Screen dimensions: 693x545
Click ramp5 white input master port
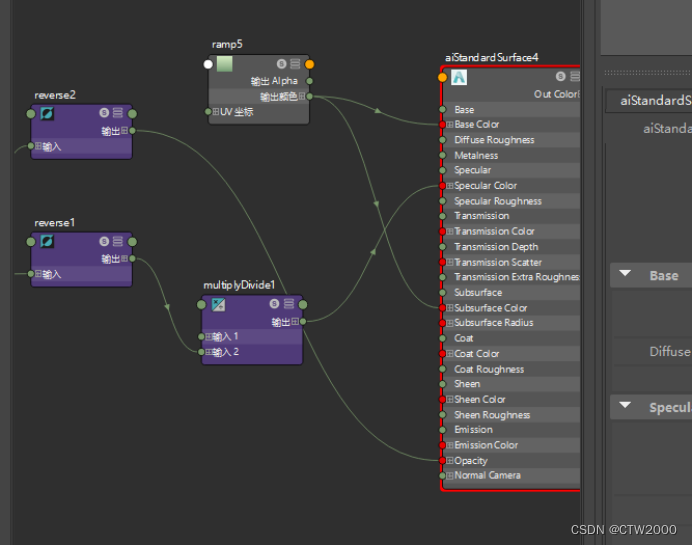[x=208, y=65]
